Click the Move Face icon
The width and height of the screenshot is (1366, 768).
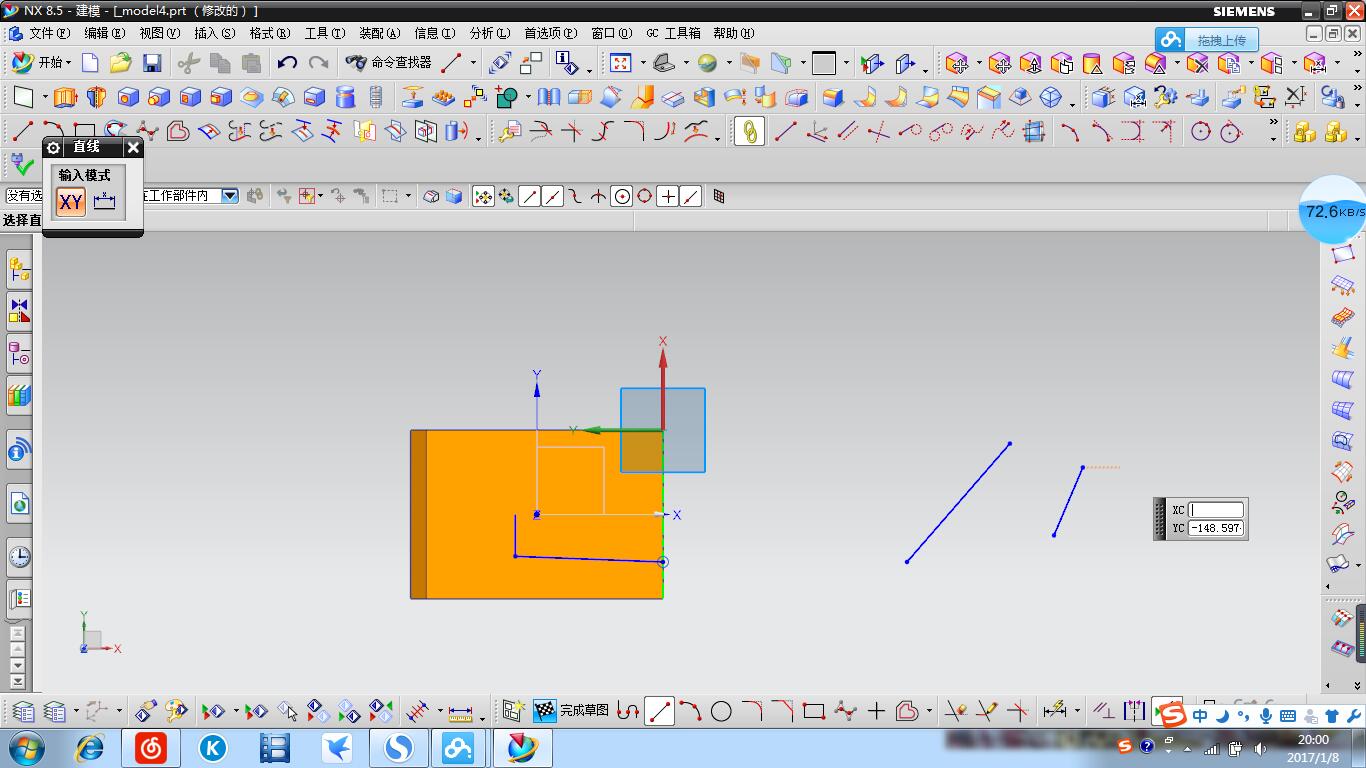pos(957,64)
